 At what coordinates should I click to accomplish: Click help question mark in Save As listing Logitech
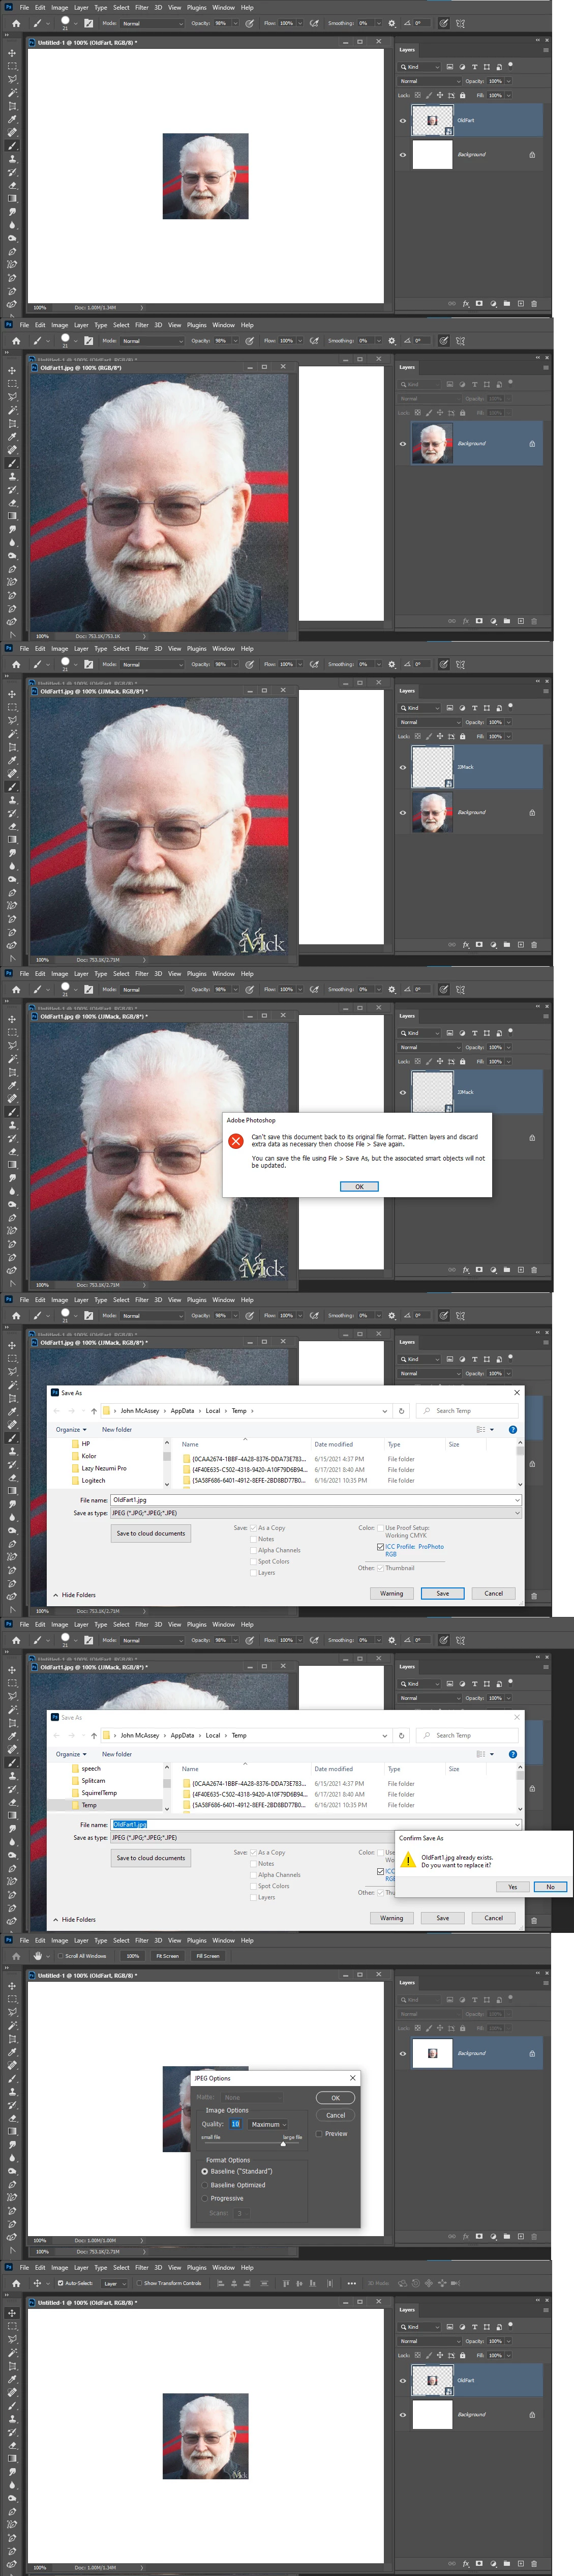pos(513,1430)
